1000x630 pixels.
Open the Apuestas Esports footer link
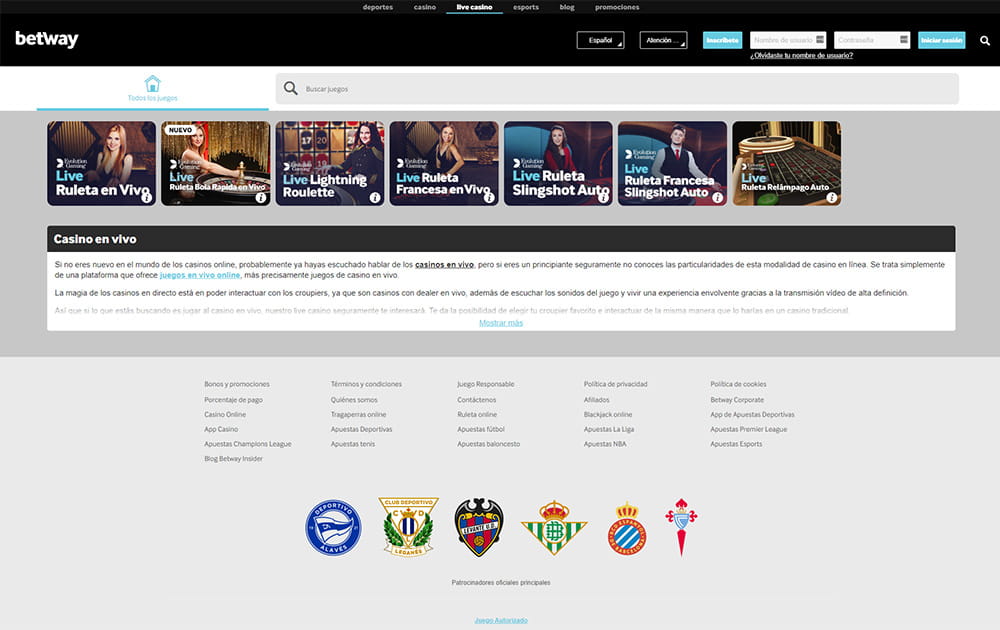[x=736, y=444]
